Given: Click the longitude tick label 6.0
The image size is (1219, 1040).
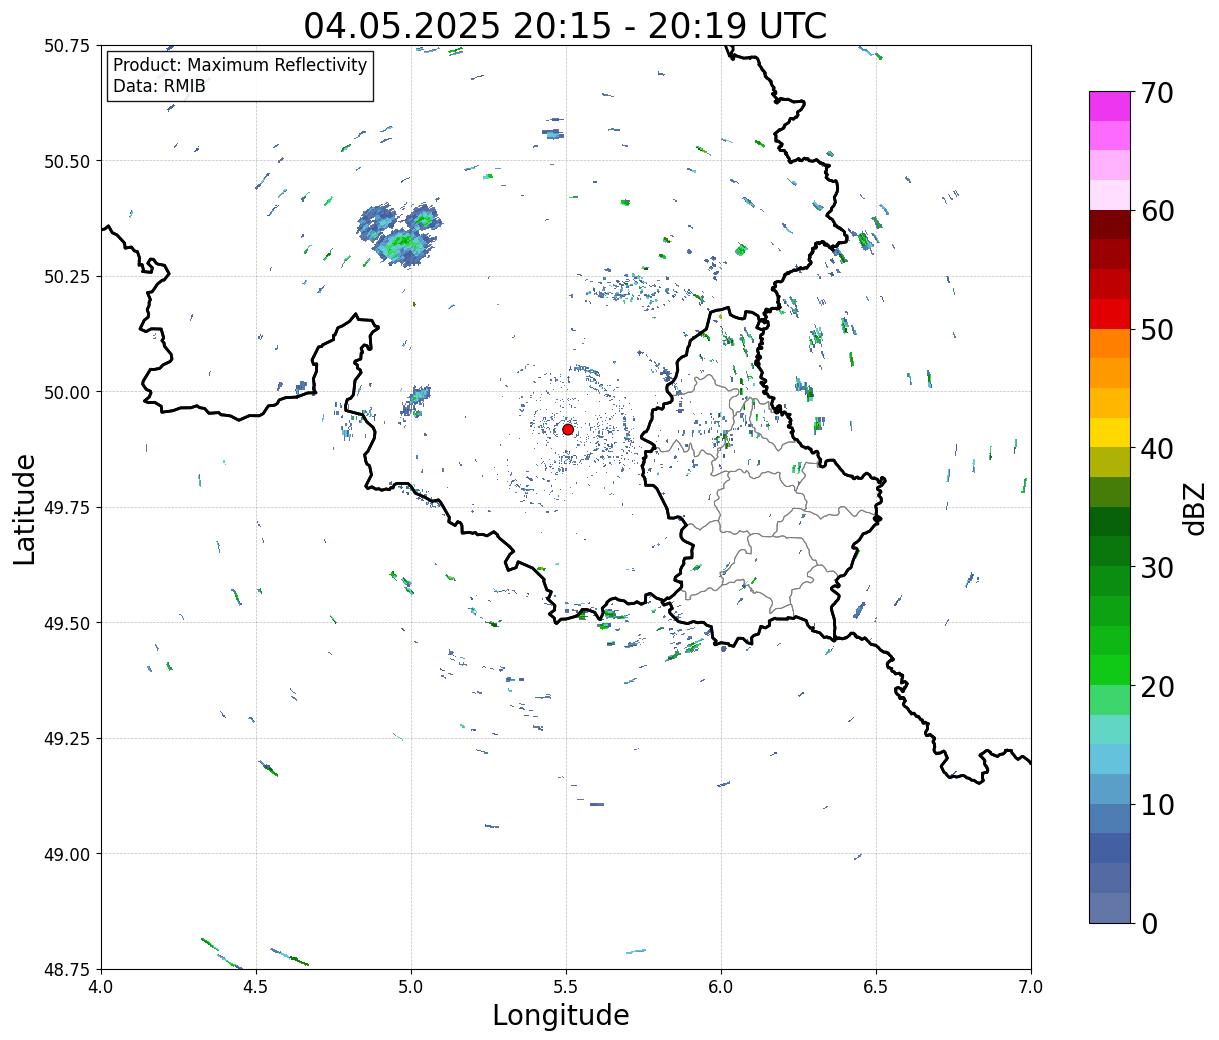Looking at the screenshot, I should (721, 987).
